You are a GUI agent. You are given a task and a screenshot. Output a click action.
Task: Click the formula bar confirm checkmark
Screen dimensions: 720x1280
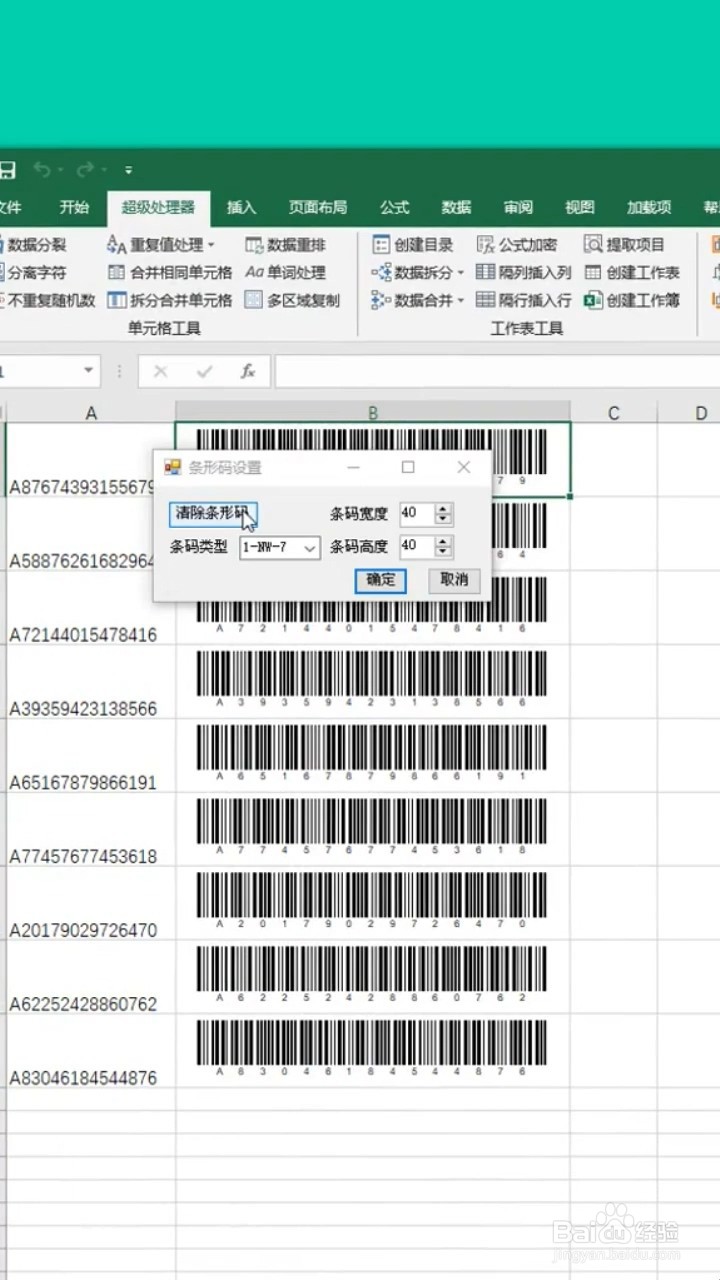point(205,371)
